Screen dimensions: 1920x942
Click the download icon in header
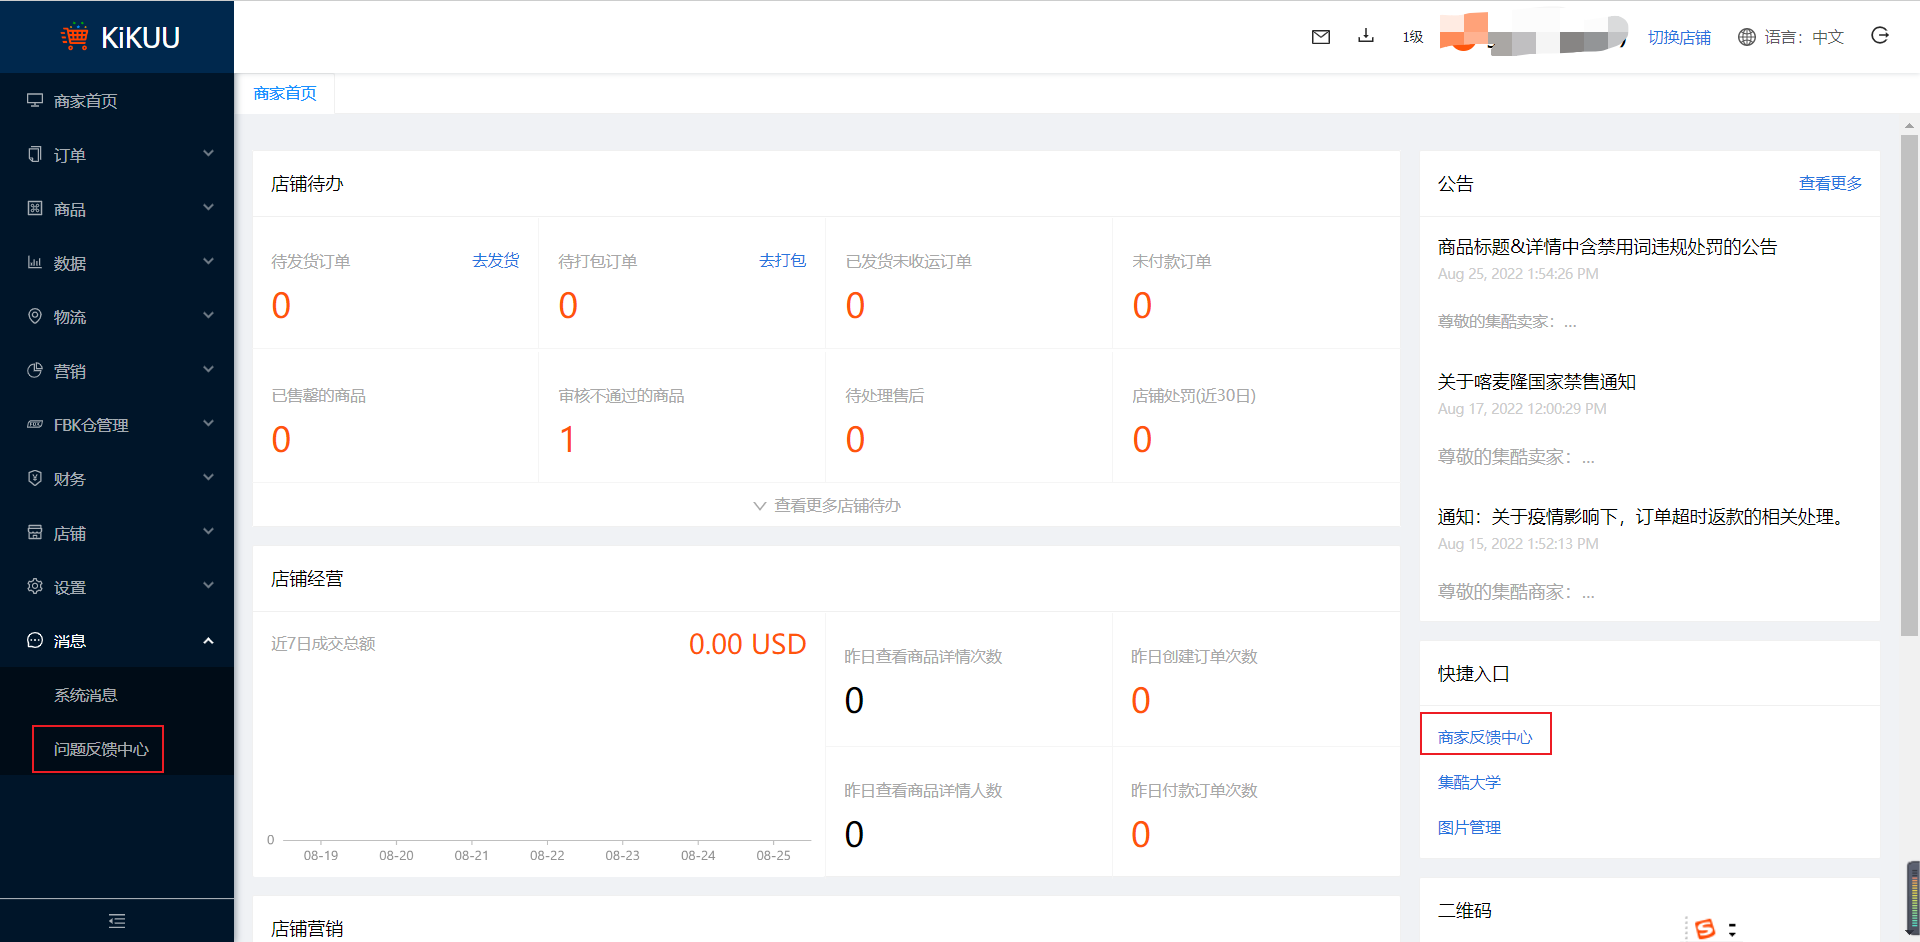coord(1366,36)
